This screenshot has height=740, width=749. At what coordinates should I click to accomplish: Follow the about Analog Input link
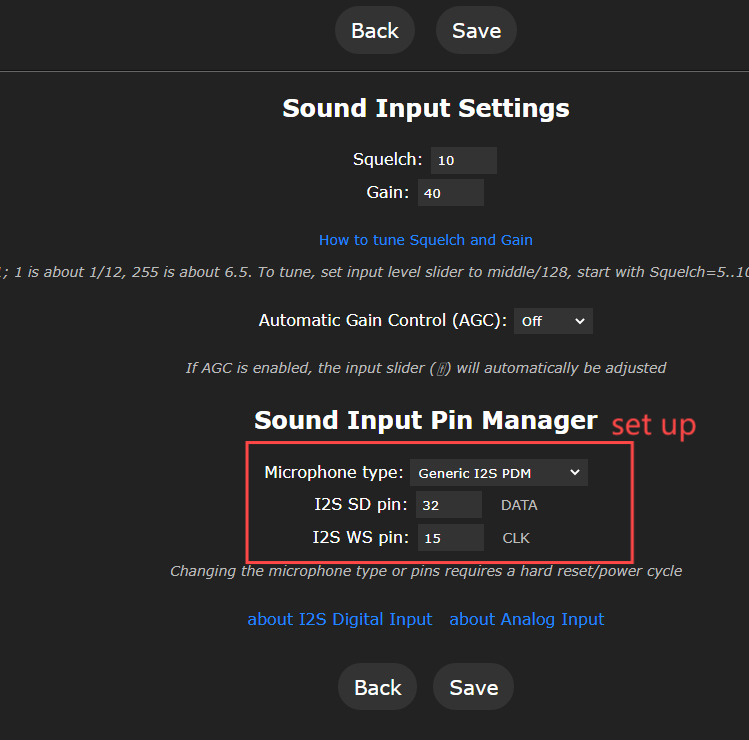(526, 619)
